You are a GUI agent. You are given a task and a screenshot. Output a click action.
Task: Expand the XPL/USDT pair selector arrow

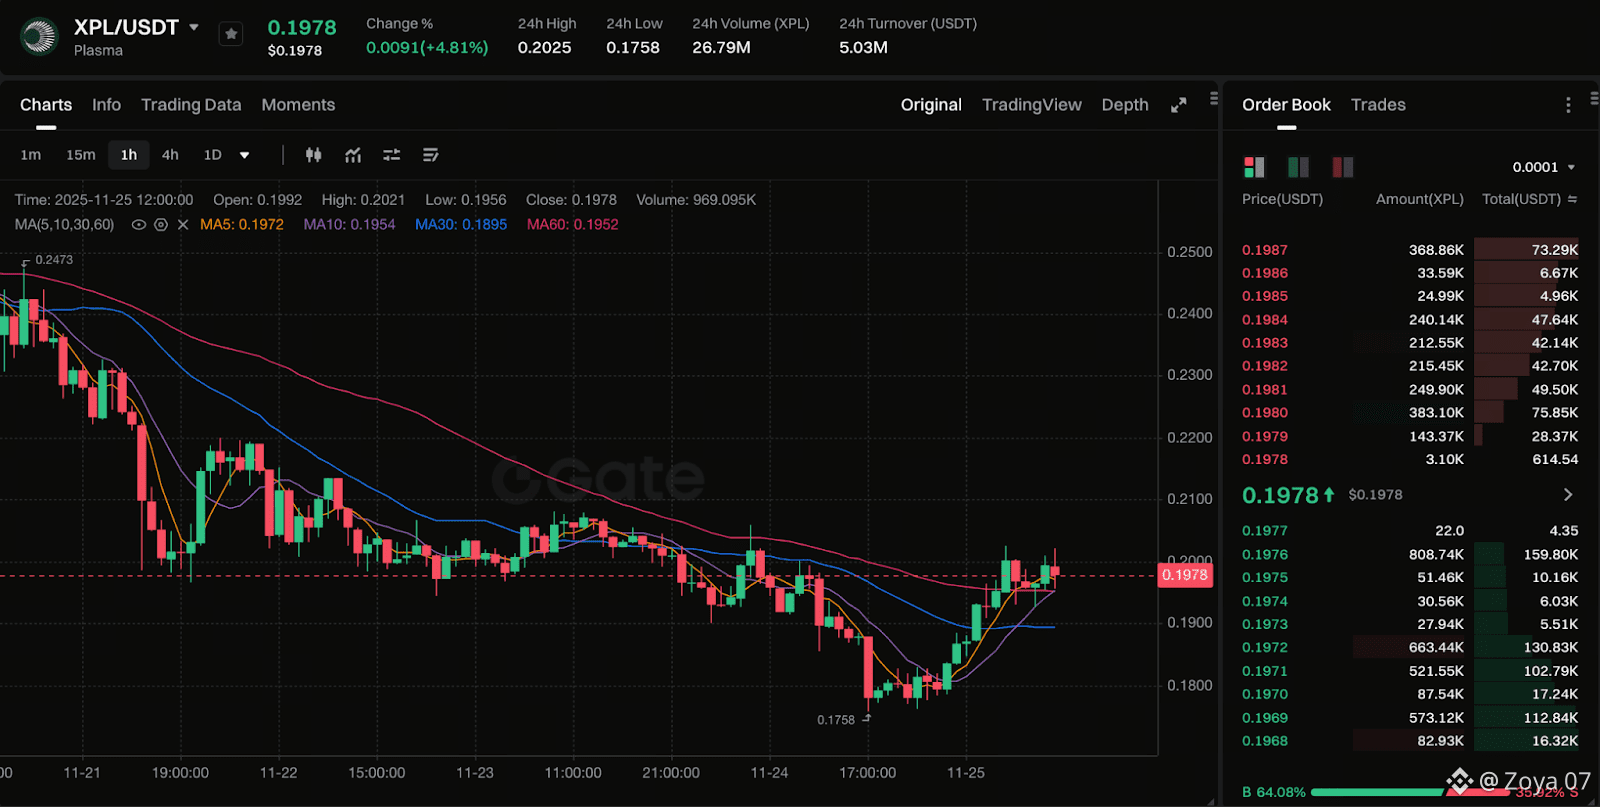194,27
